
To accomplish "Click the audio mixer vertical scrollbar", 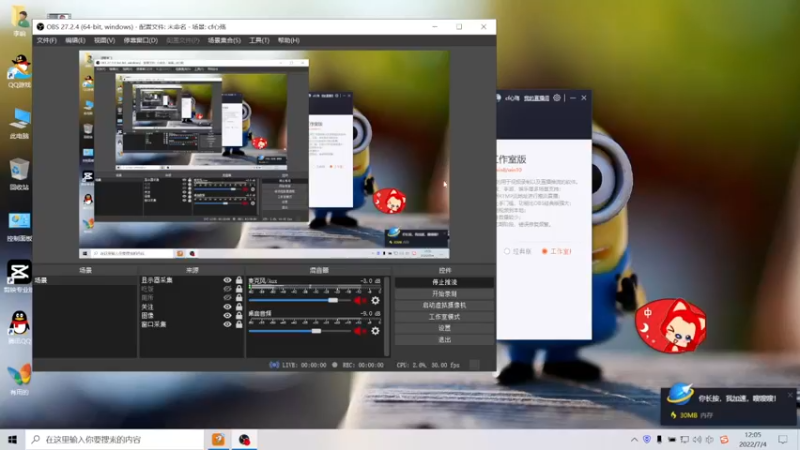I will tap(387, 316).
